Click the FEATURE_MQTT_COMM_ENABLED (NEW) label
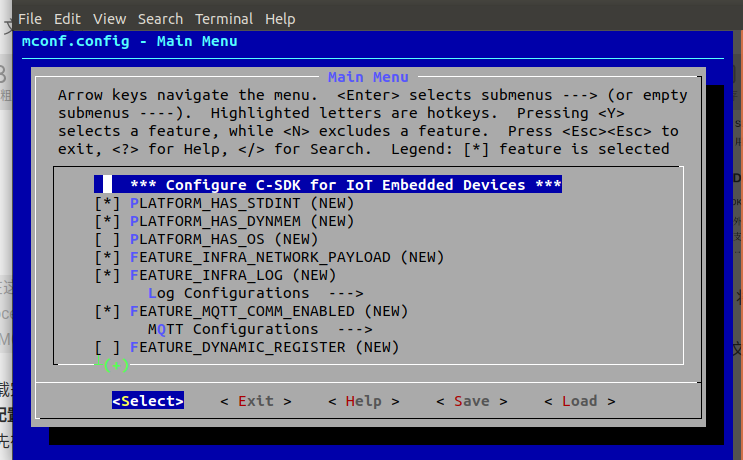This screenshot has width=743, height=460. click(269, 311)
